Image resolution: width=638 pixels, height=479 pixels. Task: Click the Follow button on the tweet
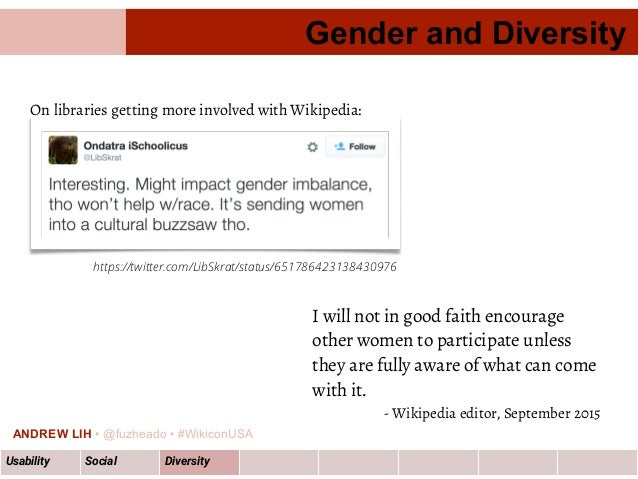[355, 147]
